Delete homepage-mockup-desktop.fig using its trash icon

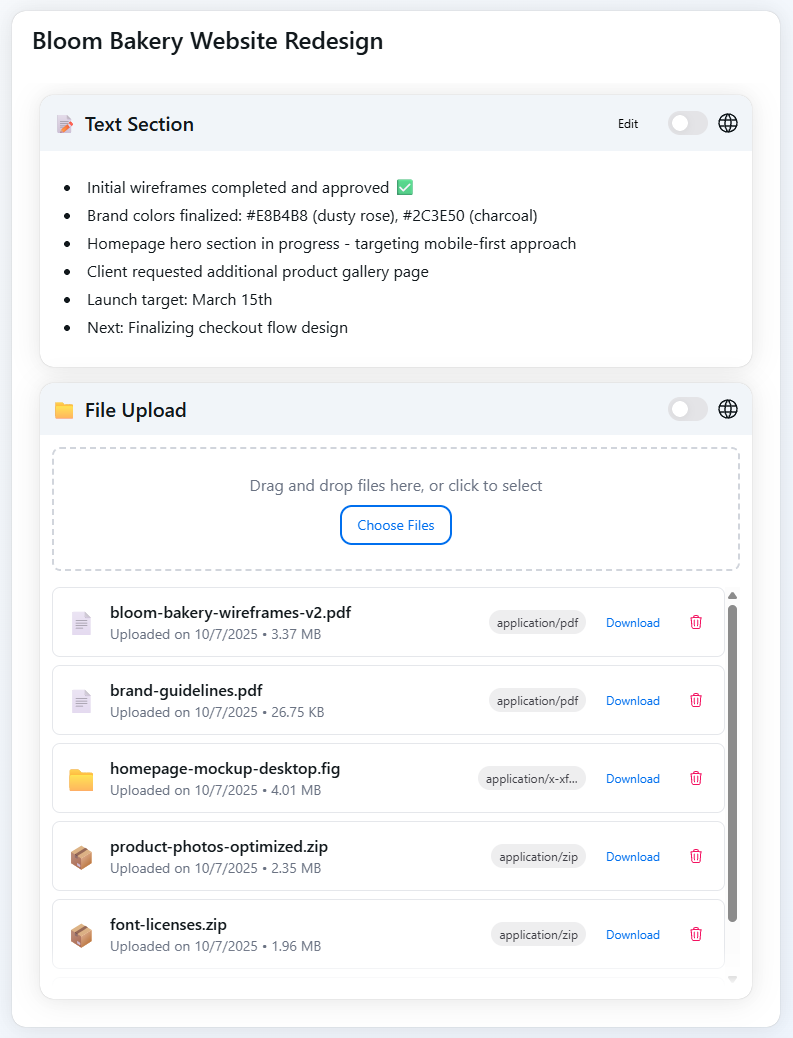[696, 778]
